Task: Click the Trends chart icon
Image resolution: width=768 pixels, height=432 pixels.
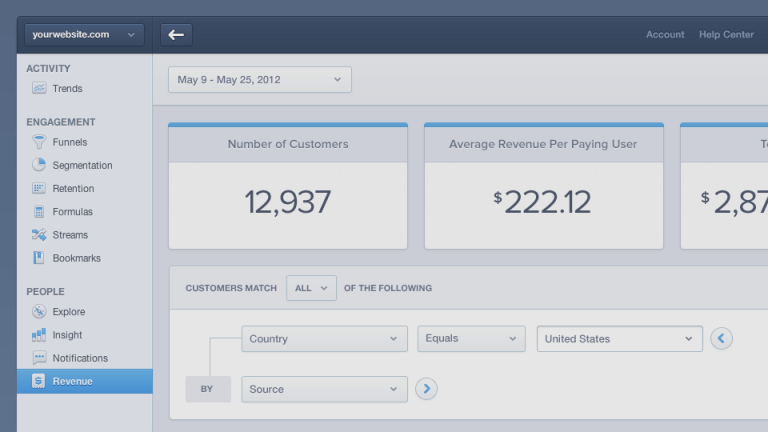Action: (39, 88)
